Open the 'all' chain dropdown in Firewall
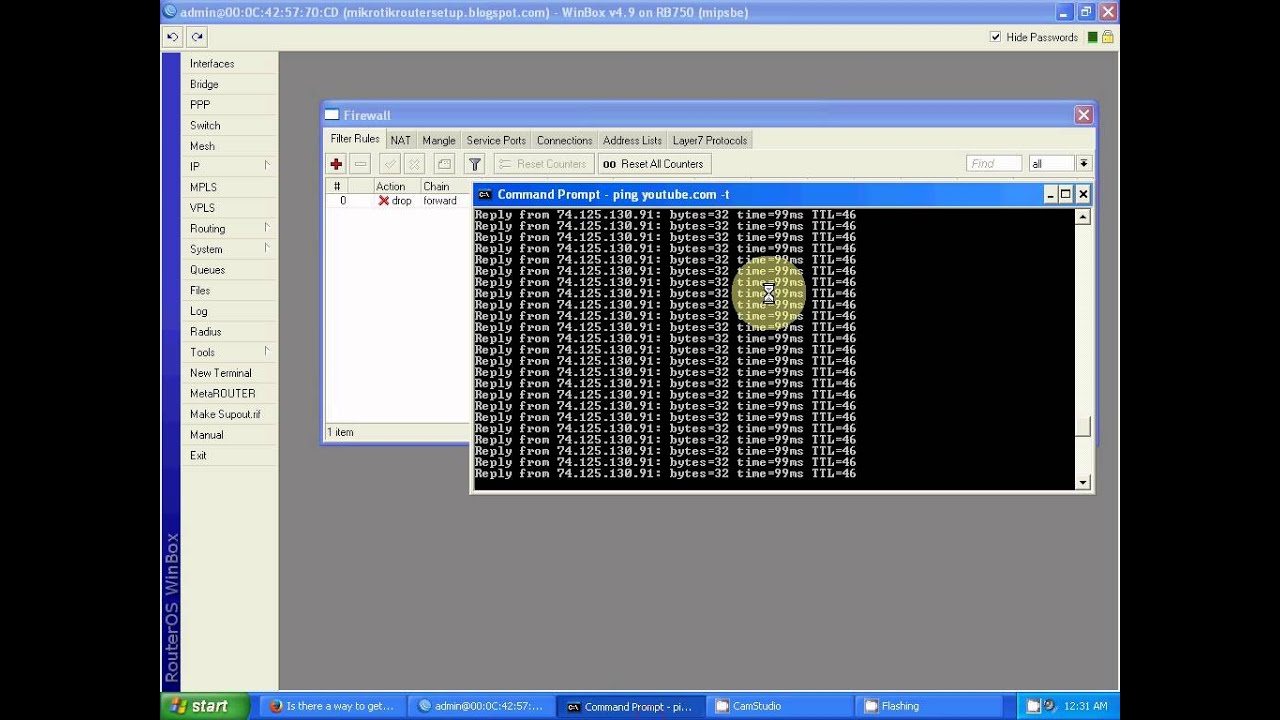The image size is (1280, 720). [x=1083, y=164]
